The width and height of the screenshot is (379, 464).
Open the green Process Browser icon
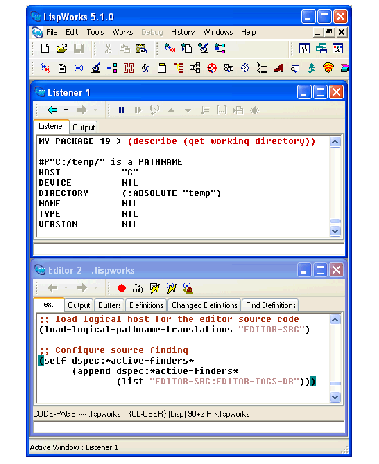[x=311, y=68]
